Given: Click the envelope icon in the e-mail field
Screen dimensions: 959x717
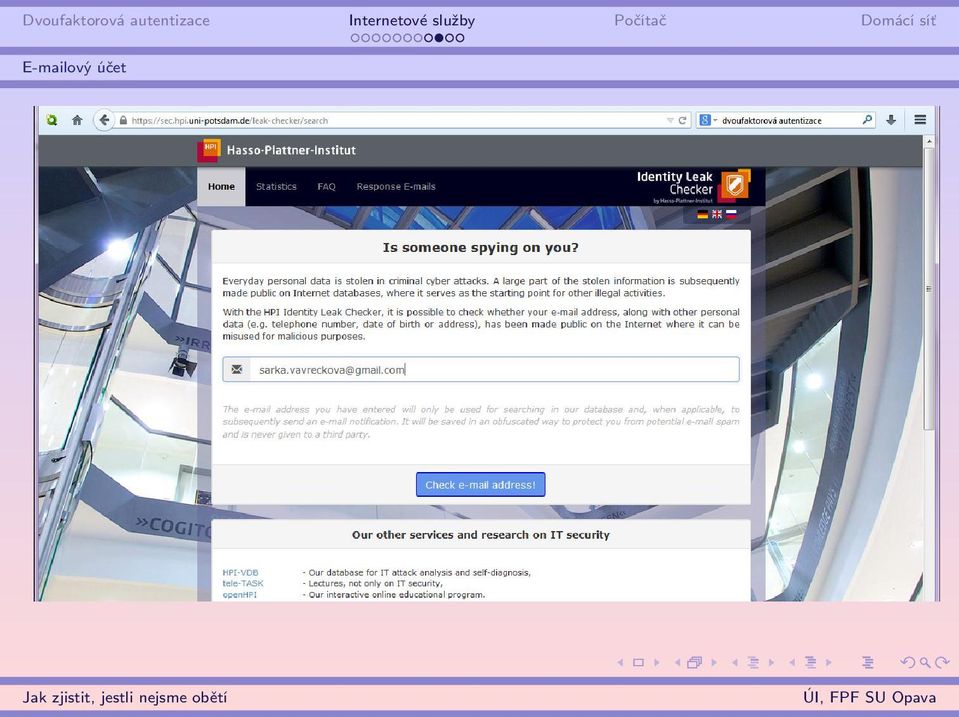Looking at the screenshot, I should (x=237, y=370).
